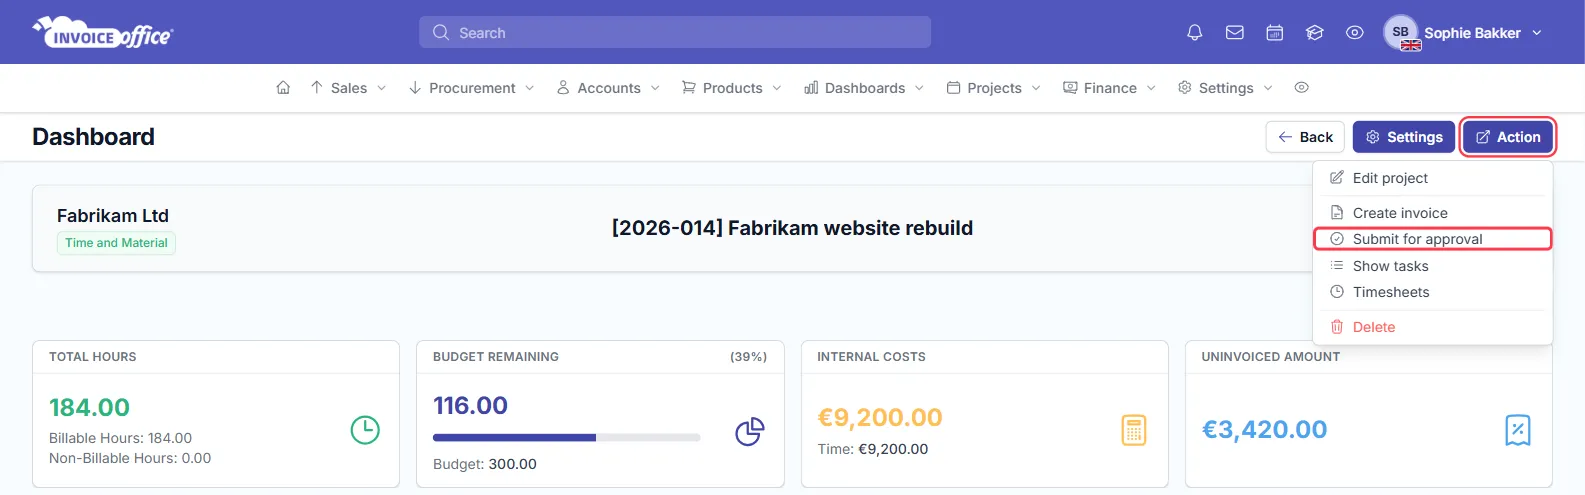Click the Time and Material tag
The image size is (1585, 495).
pos(116,243)
